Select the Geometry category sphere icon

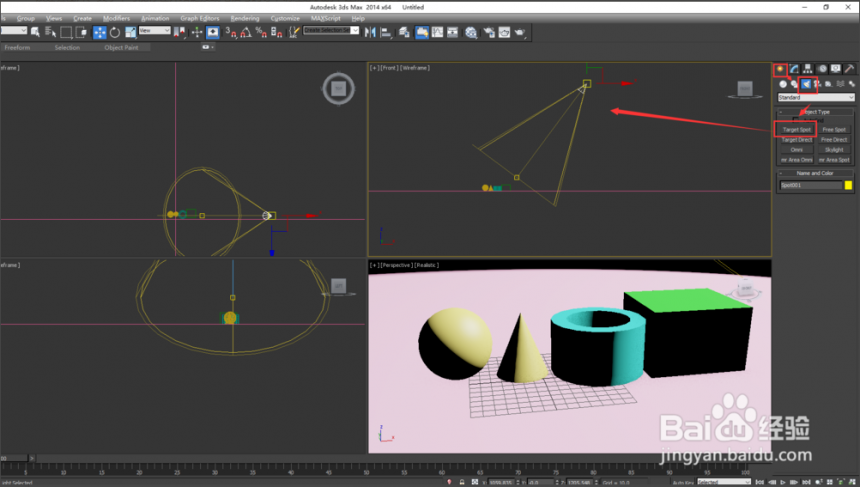[x=783, y=84]
